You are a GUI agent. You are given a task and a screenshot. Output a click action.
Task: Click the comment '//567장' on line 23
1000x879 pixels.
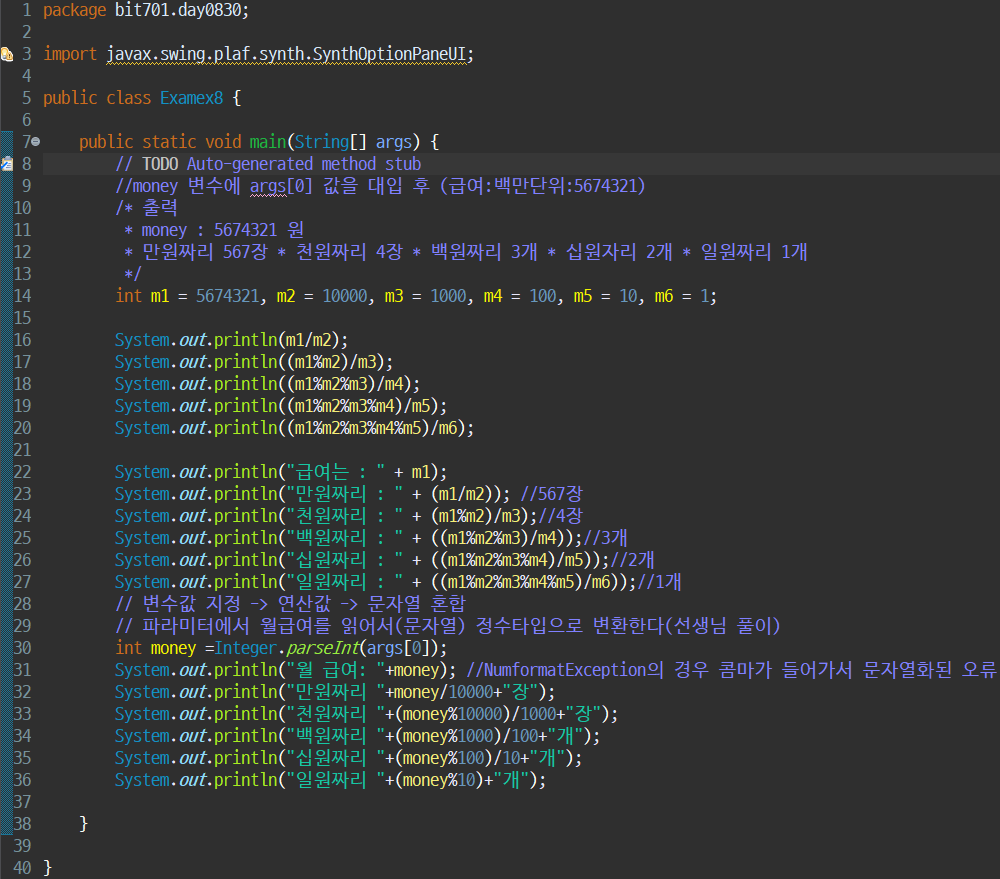(552, 494)
